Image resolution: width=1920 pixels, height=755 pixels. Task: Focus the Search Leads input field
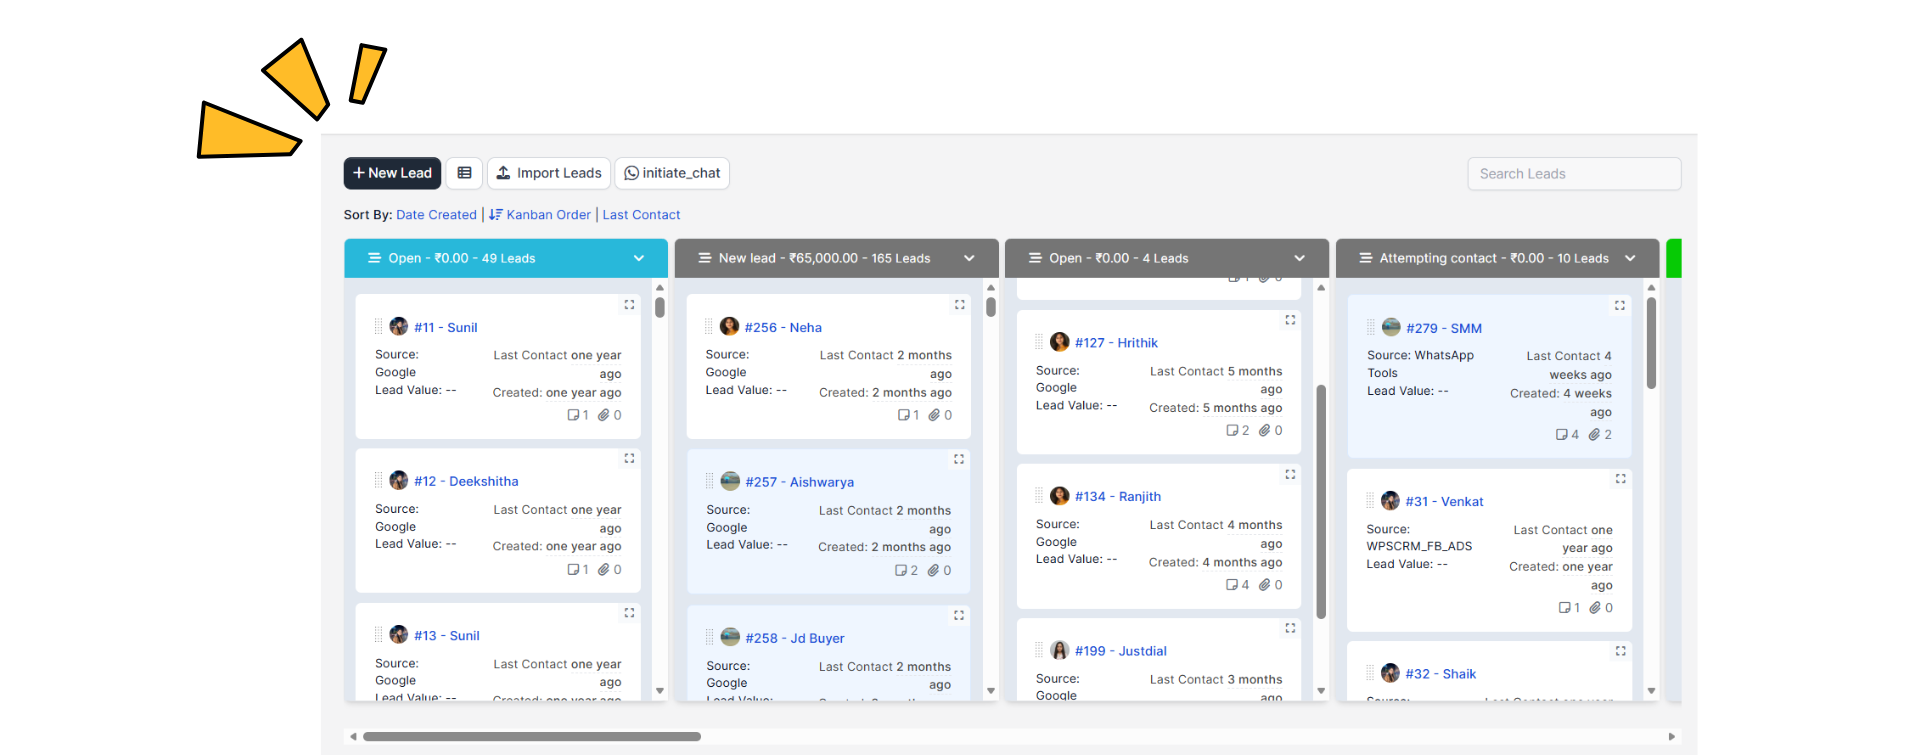1574,174
